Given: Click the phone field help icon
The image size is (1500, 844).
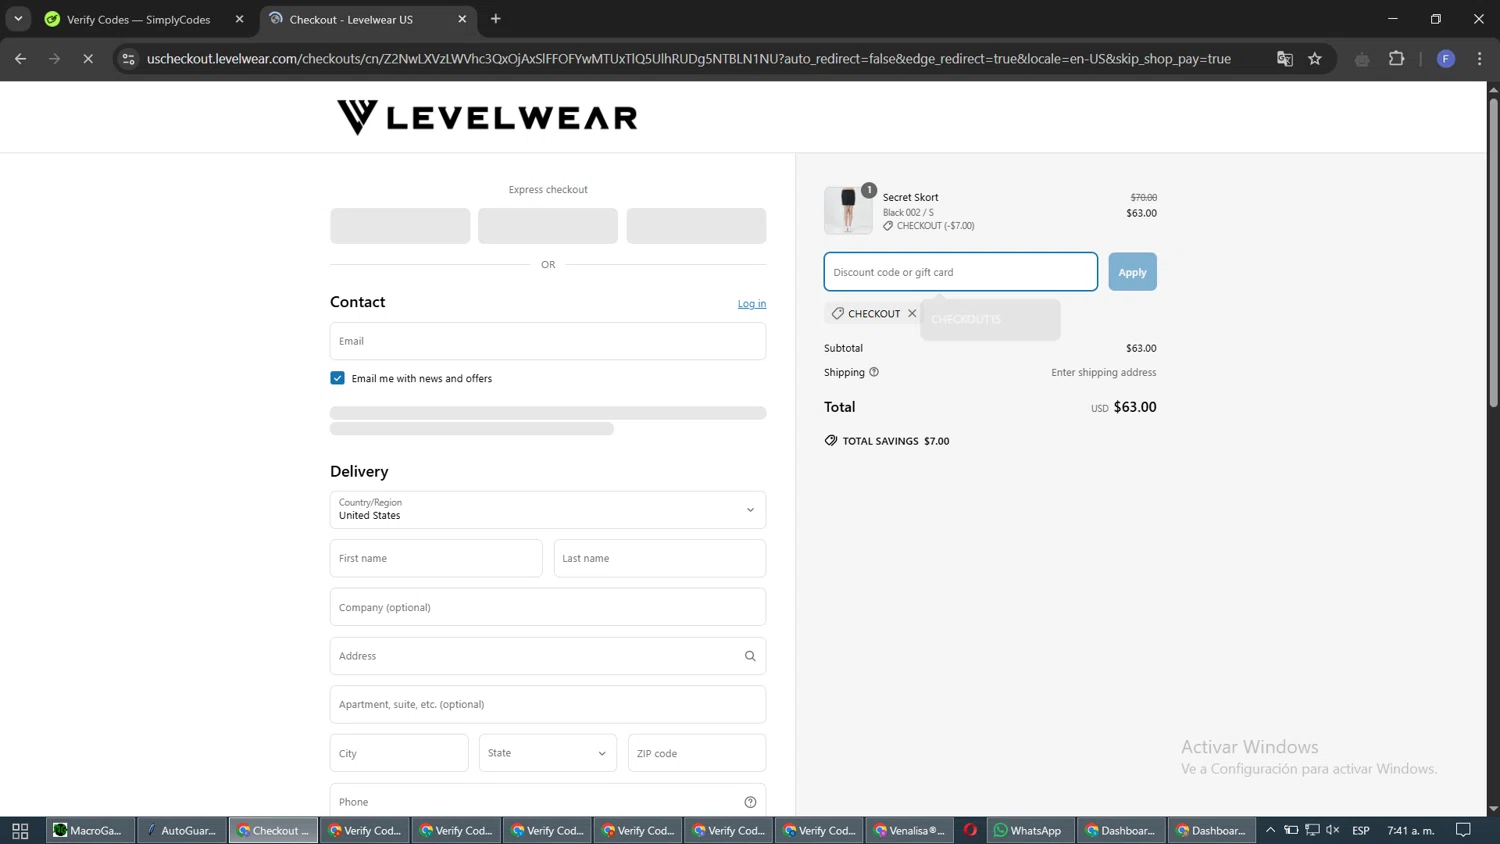Looking at the screenshot, I should [750, 802].
